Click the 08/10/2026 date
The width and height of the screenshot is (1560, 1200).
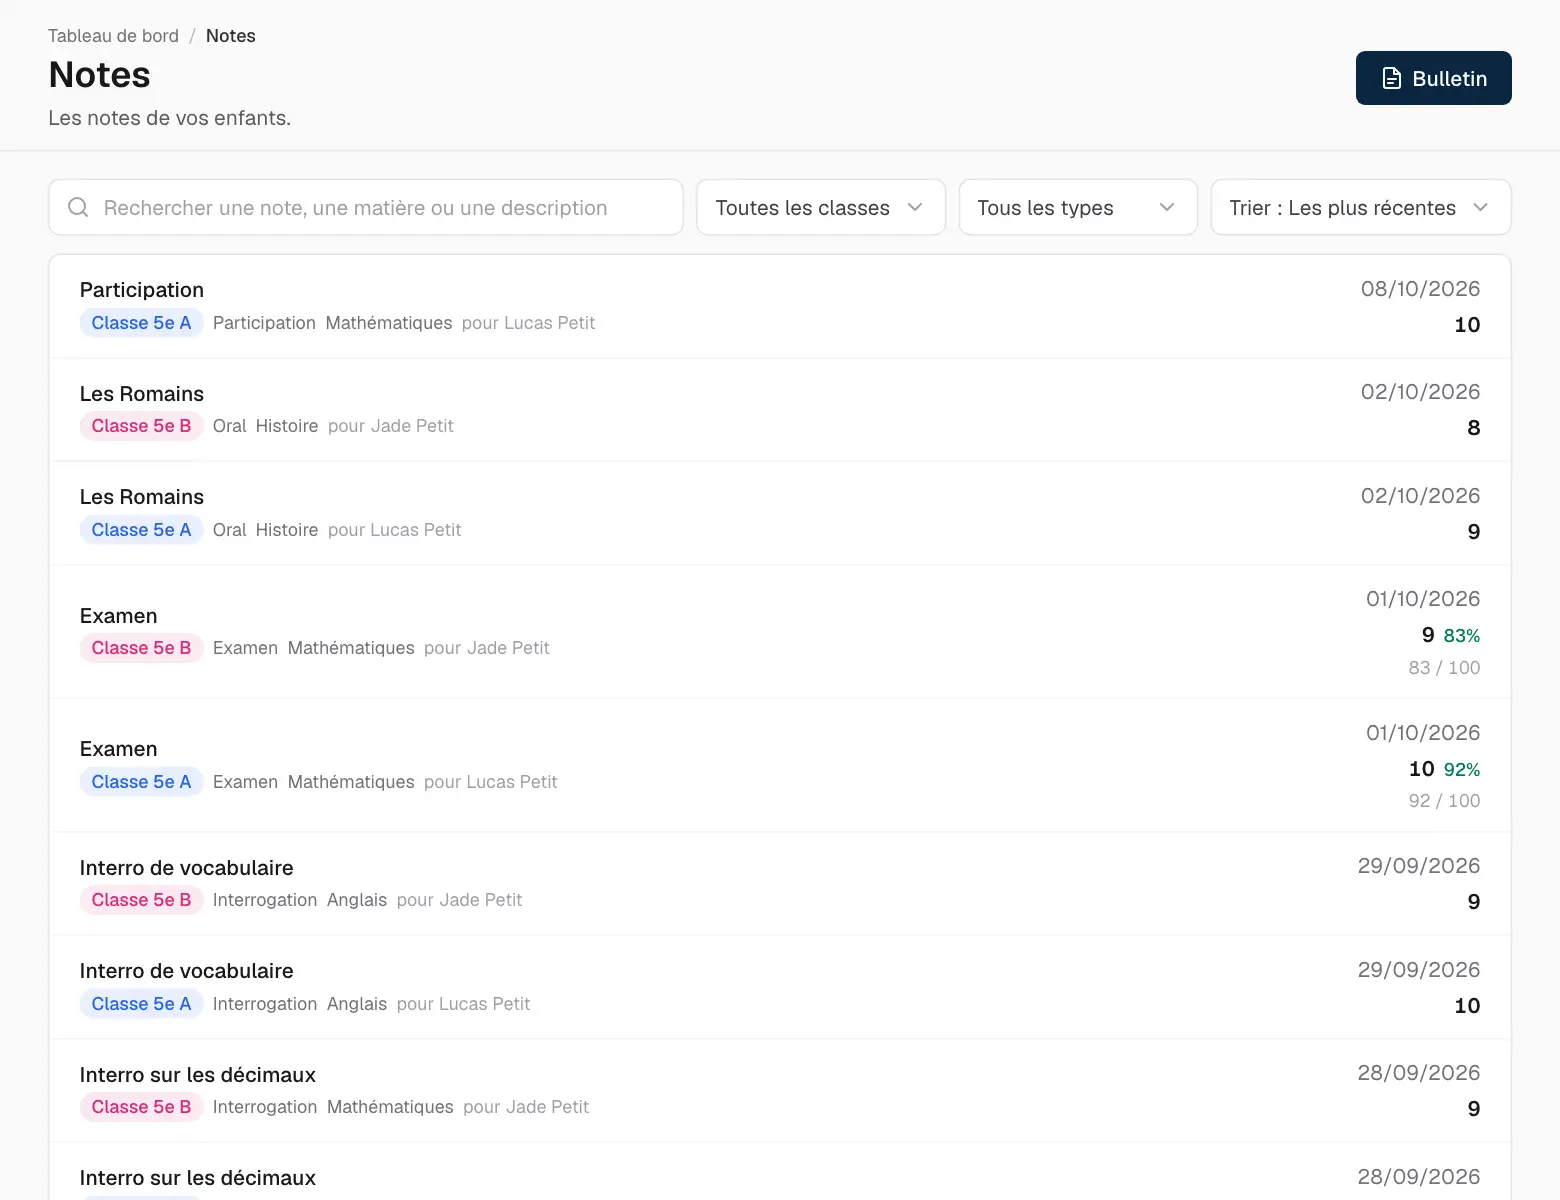[x=1420, y=289]
